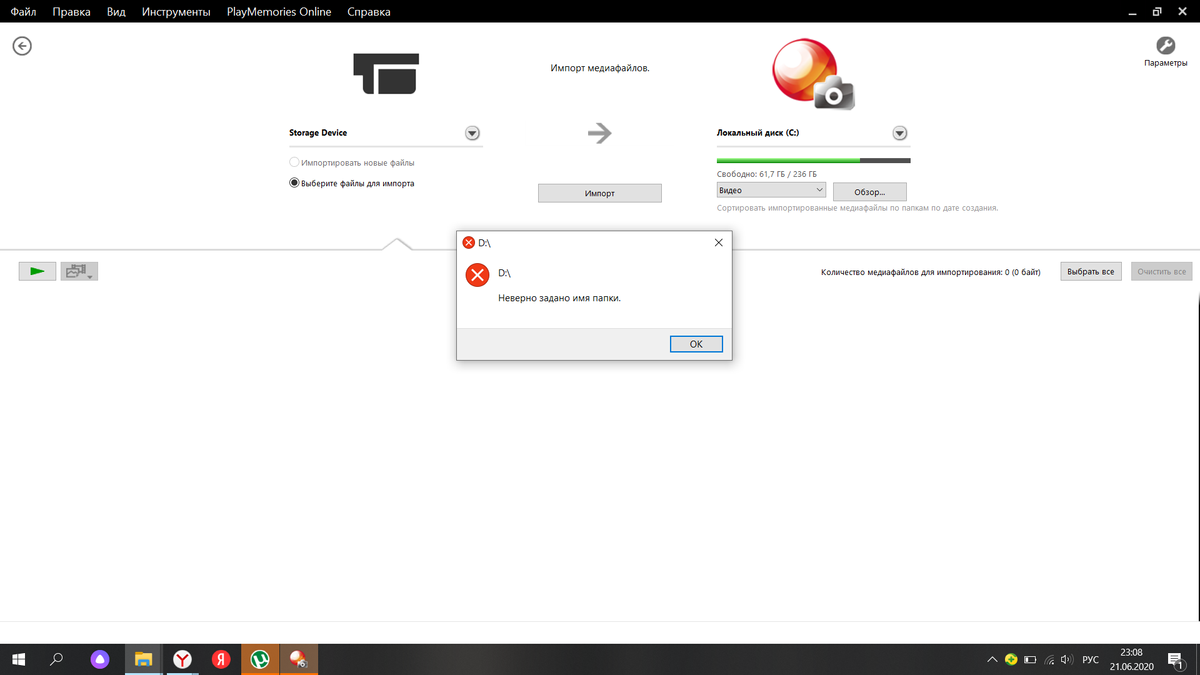The image size is (1200, 675).
Task: Click the disk free space bar
Action: tap(813, 160)
